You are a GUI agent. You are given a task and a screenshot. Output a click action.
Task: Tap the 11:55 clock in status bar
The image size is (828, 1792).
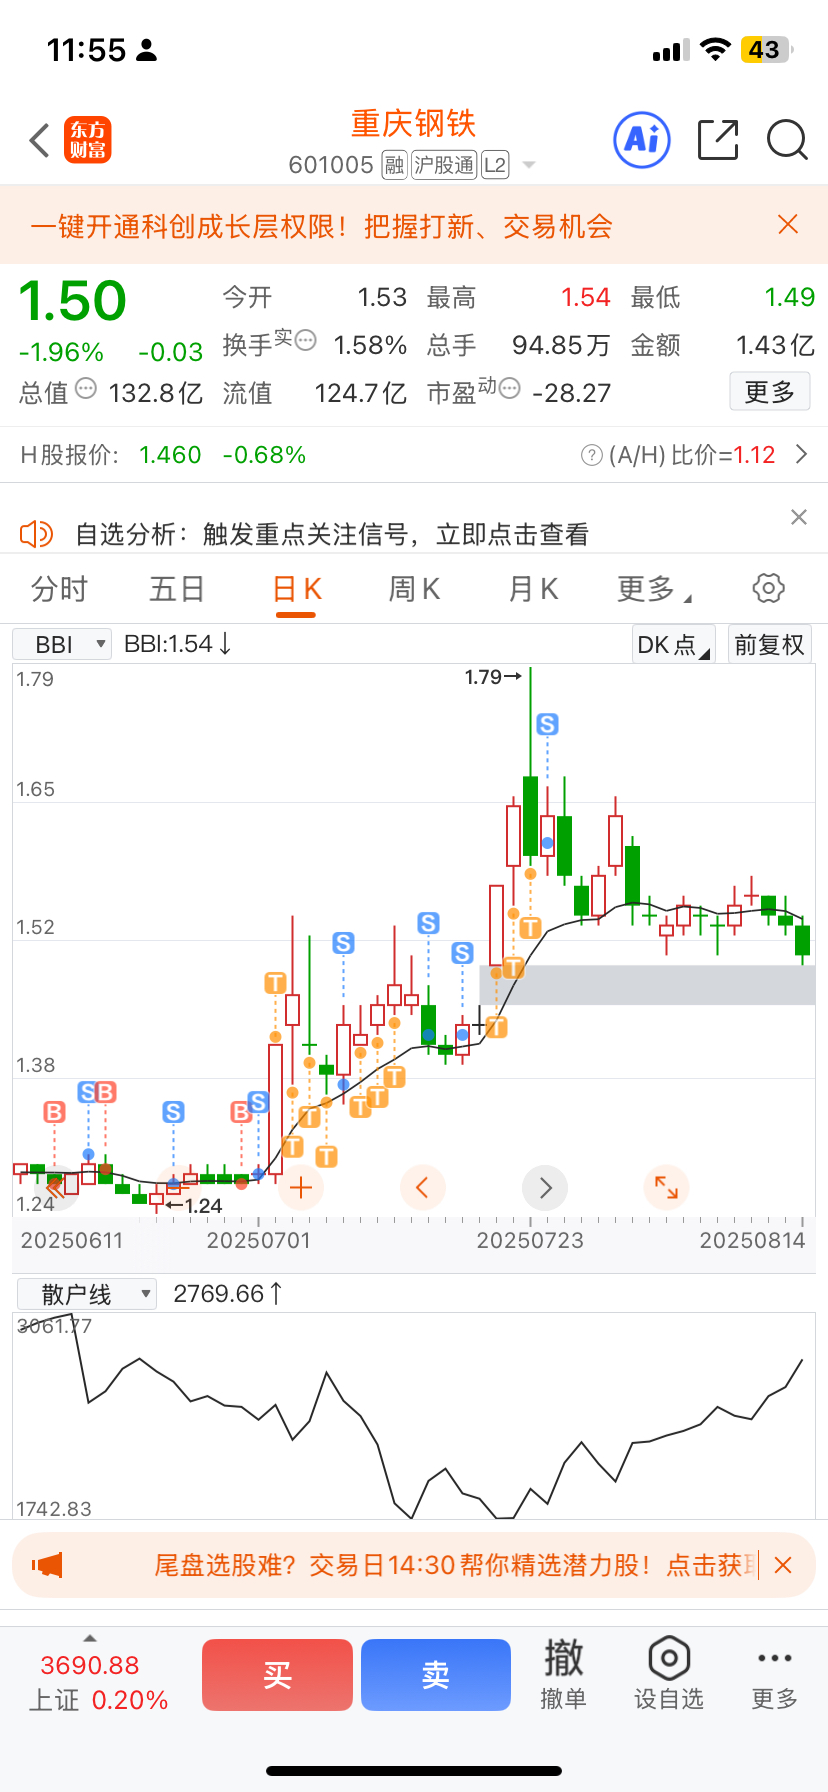tap(87, 50)
